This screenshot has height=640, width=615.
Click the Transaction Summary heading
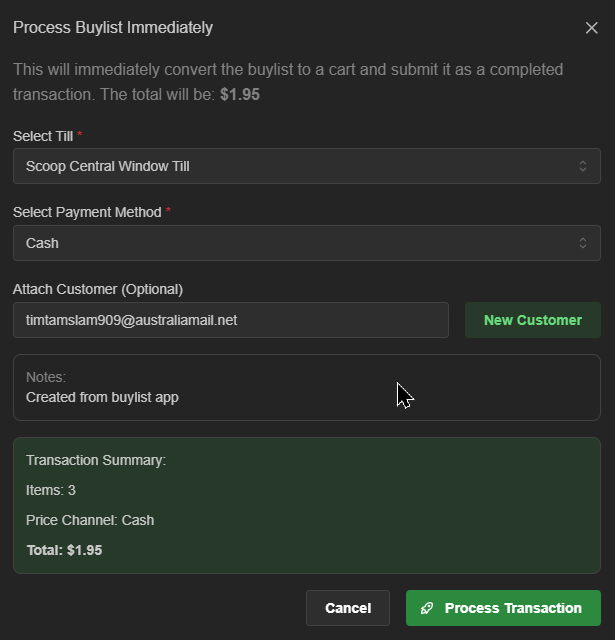(96, 460)
